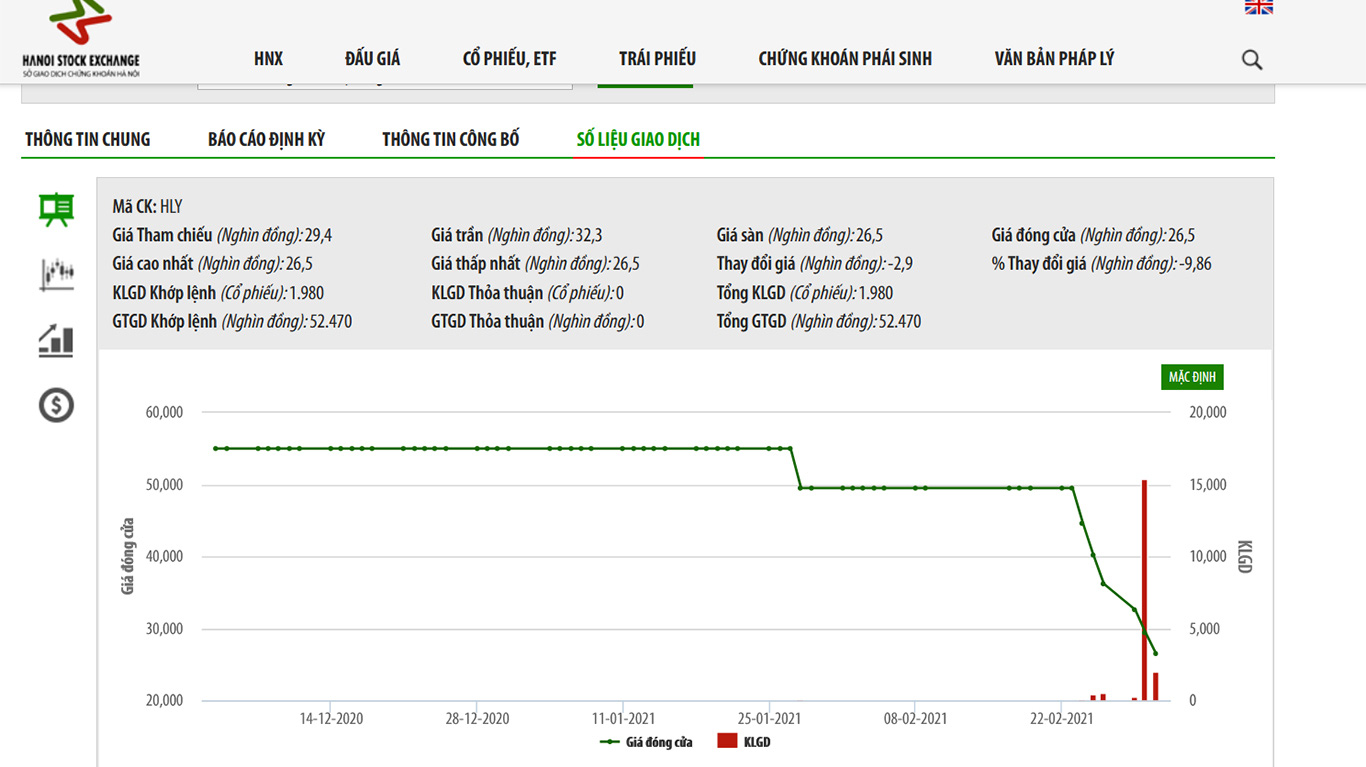Open the HNX menu
1366x767 pixels.
coord(268,59)
